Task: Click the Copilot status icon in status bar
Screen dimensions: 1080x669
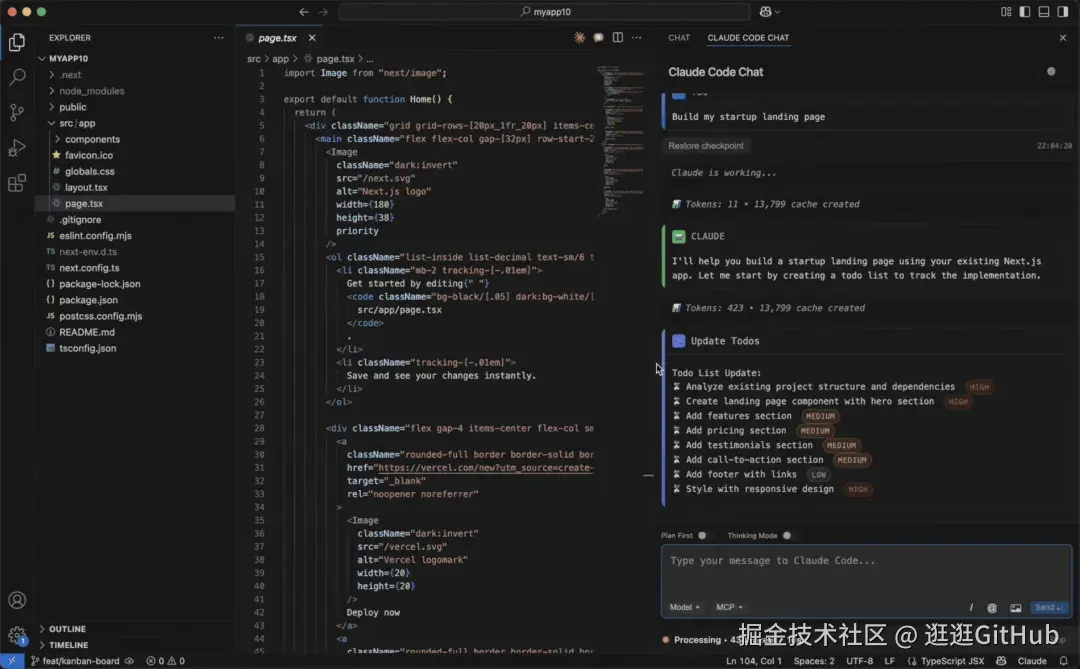Action: (x=1001, y=661)
